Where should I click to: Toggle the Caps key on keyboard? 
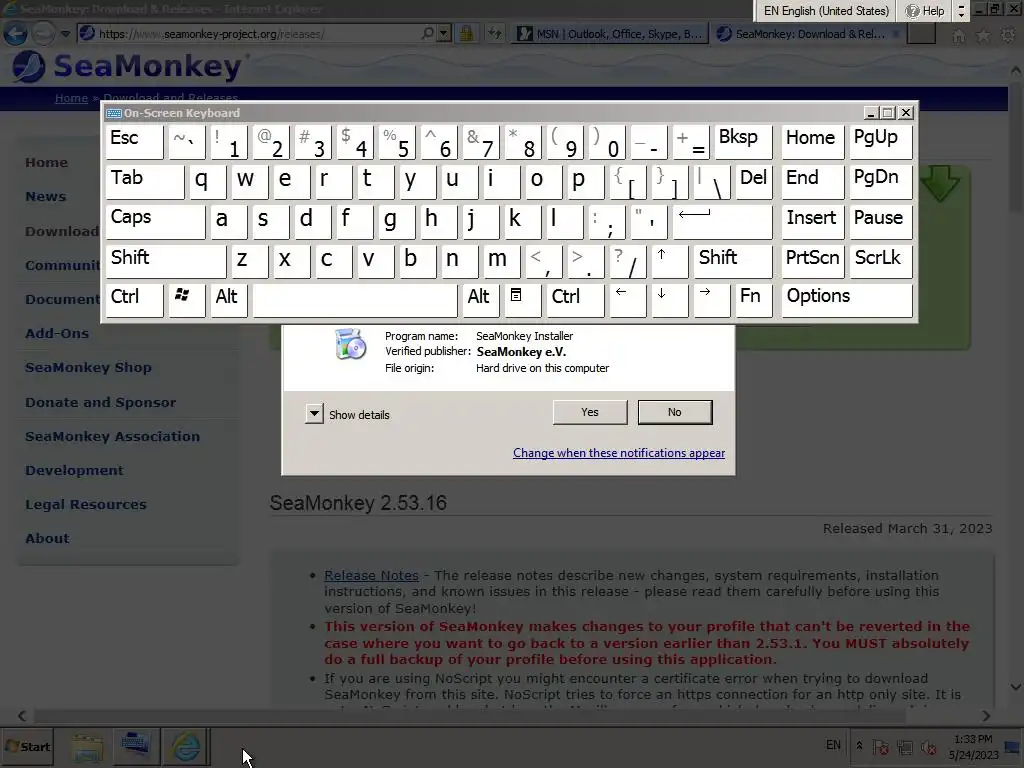coord(155,222)
